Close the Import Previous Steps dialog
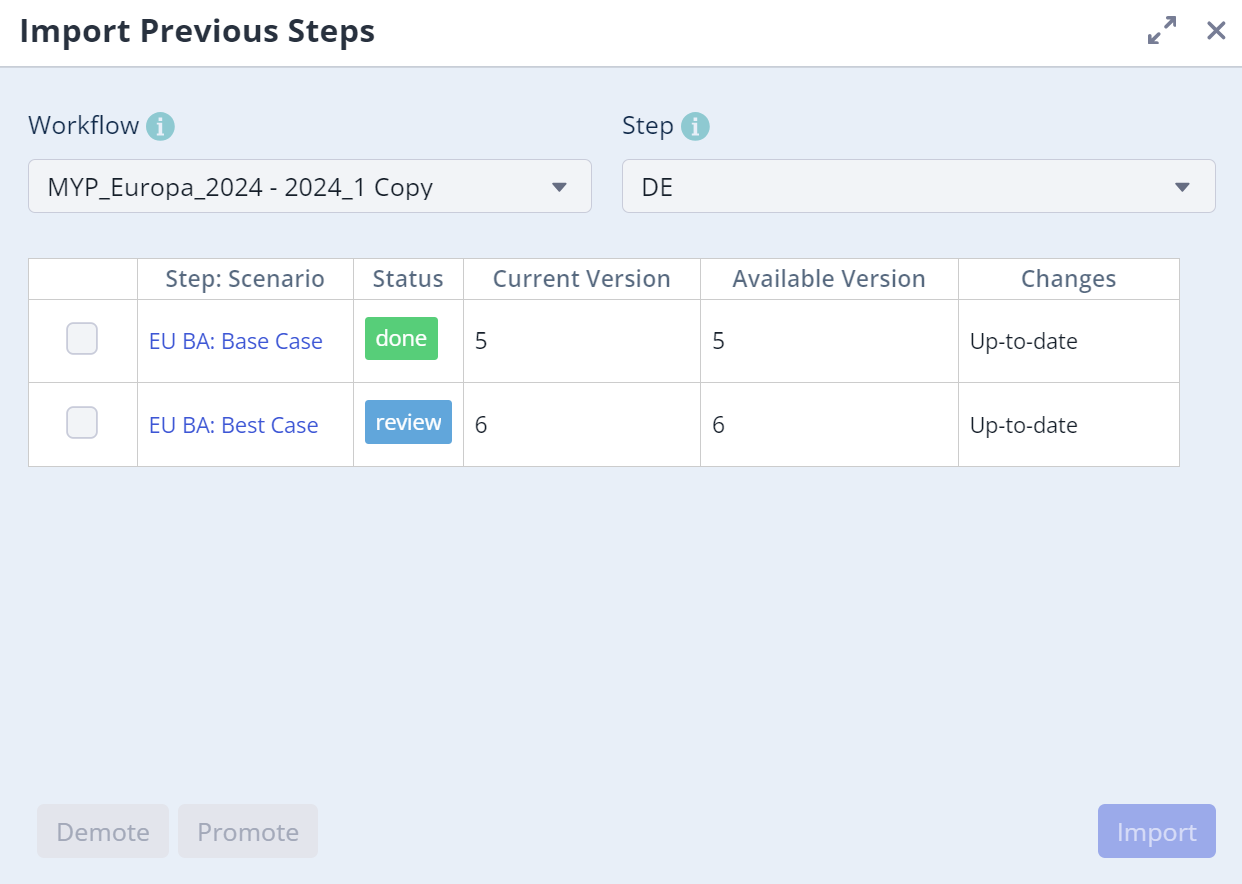Viewport: 1242px width, 884px height. pyautogui.click(x=1216, y=31)
